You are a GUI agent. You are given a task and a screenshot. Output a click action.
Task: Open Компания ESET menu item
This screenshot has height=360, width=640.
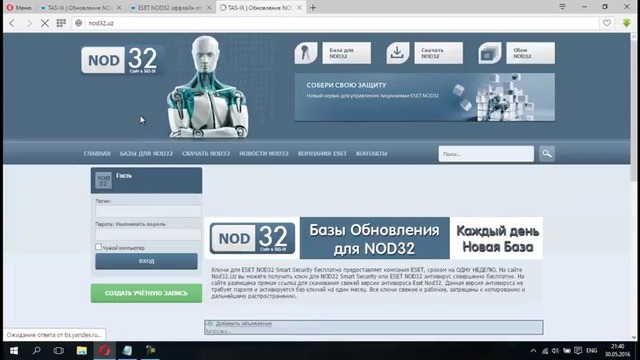[x=322, y=153]
